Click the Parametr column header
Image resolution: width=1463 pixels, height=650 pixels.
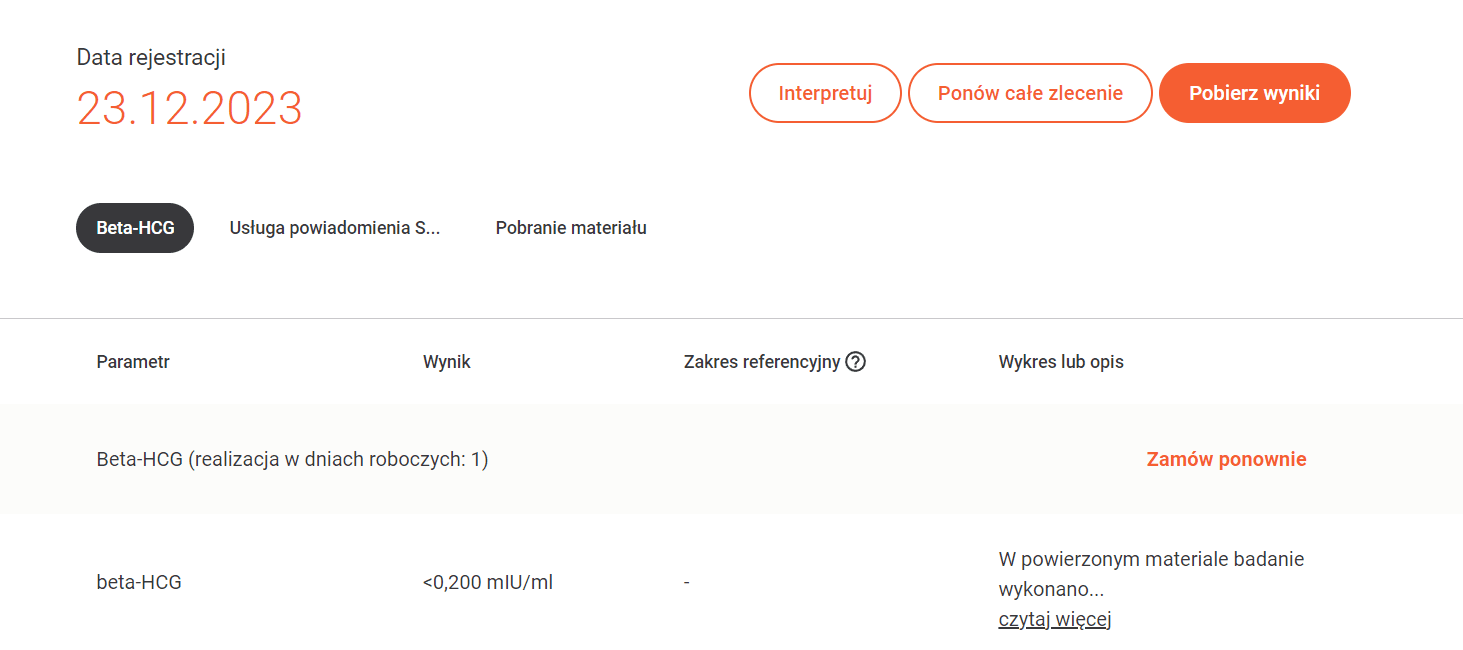click(x=133, y=362)
